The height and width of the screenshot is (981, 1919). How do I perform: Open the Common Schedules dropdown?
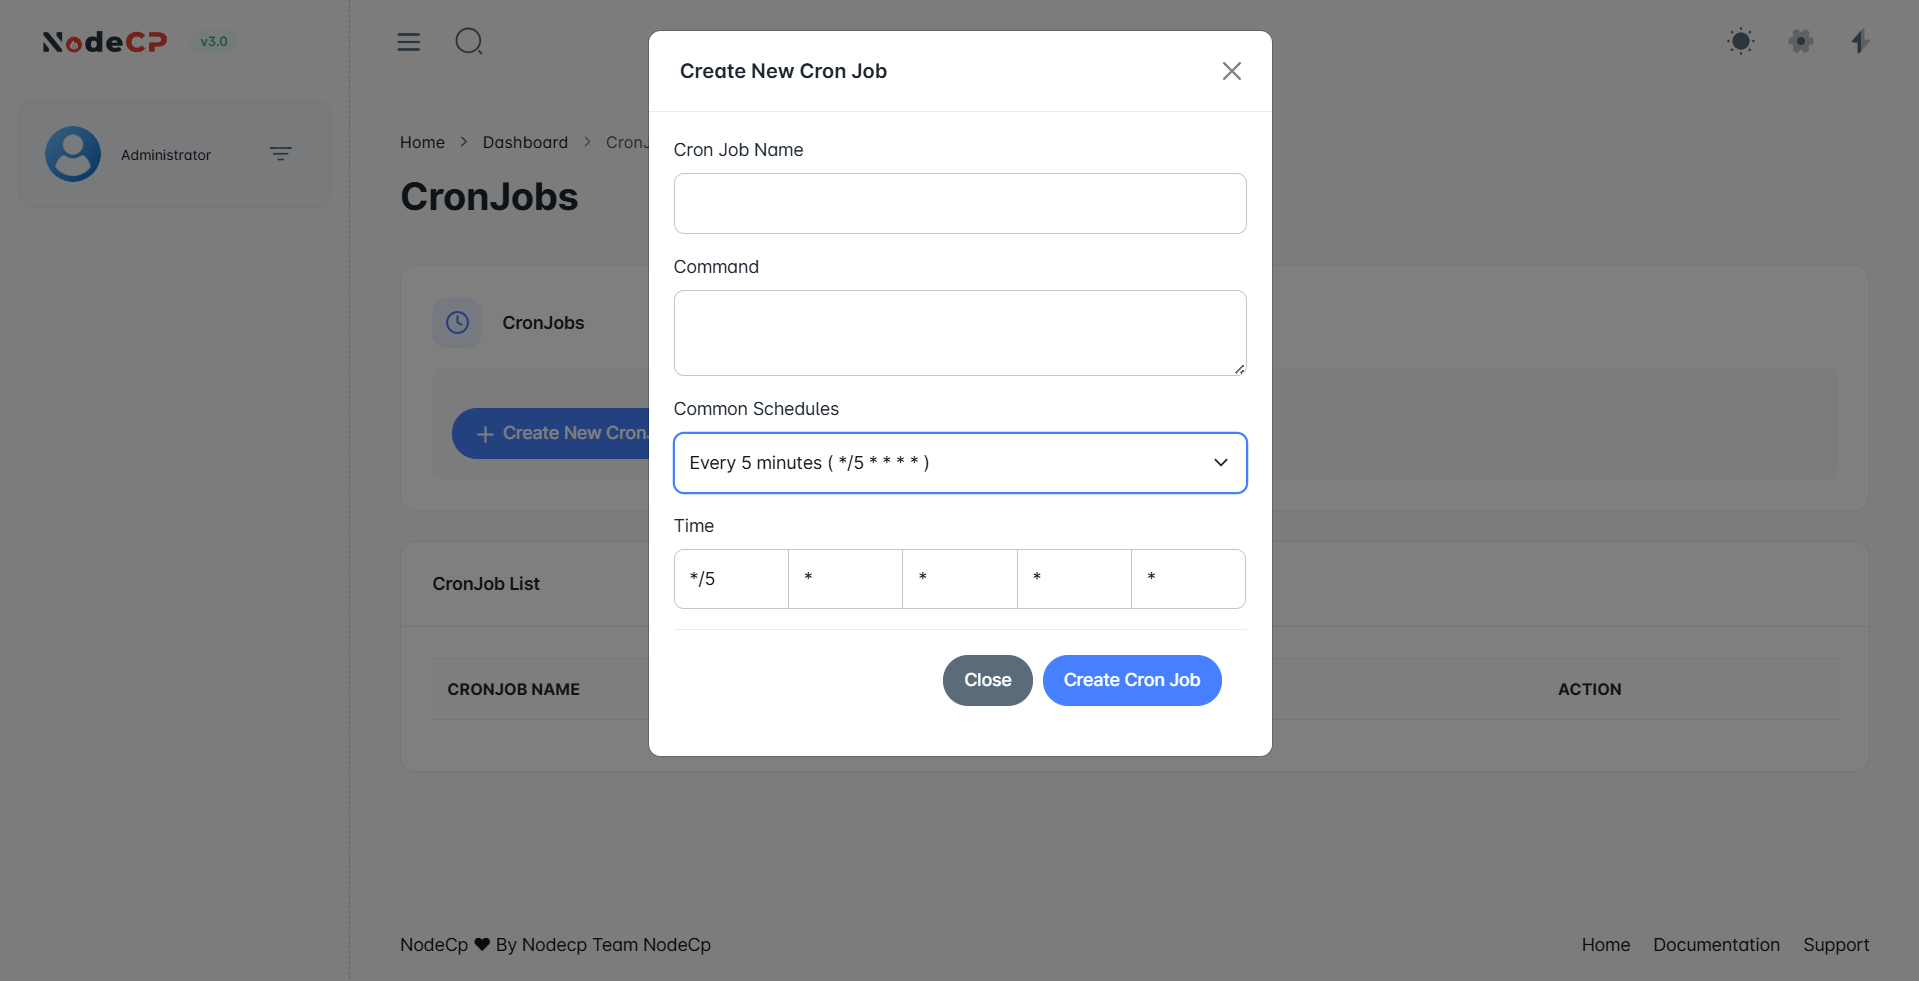[959, 463]
